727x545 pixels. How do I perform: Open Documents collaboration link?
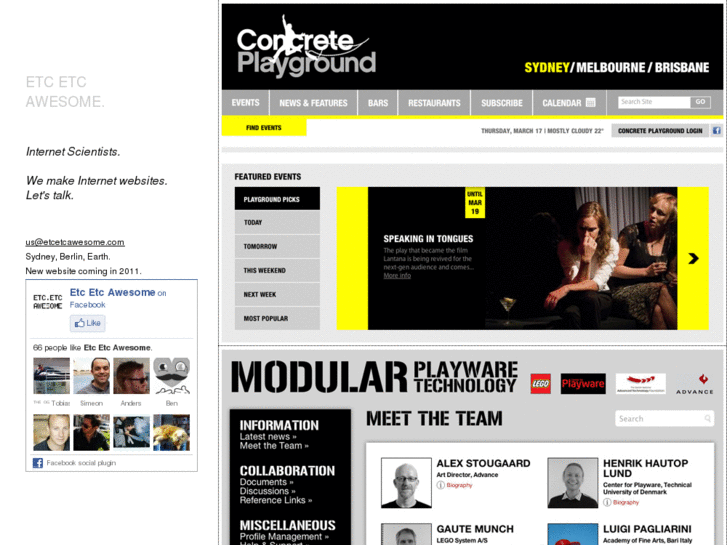pyautogui.click(x=267, y=482)
